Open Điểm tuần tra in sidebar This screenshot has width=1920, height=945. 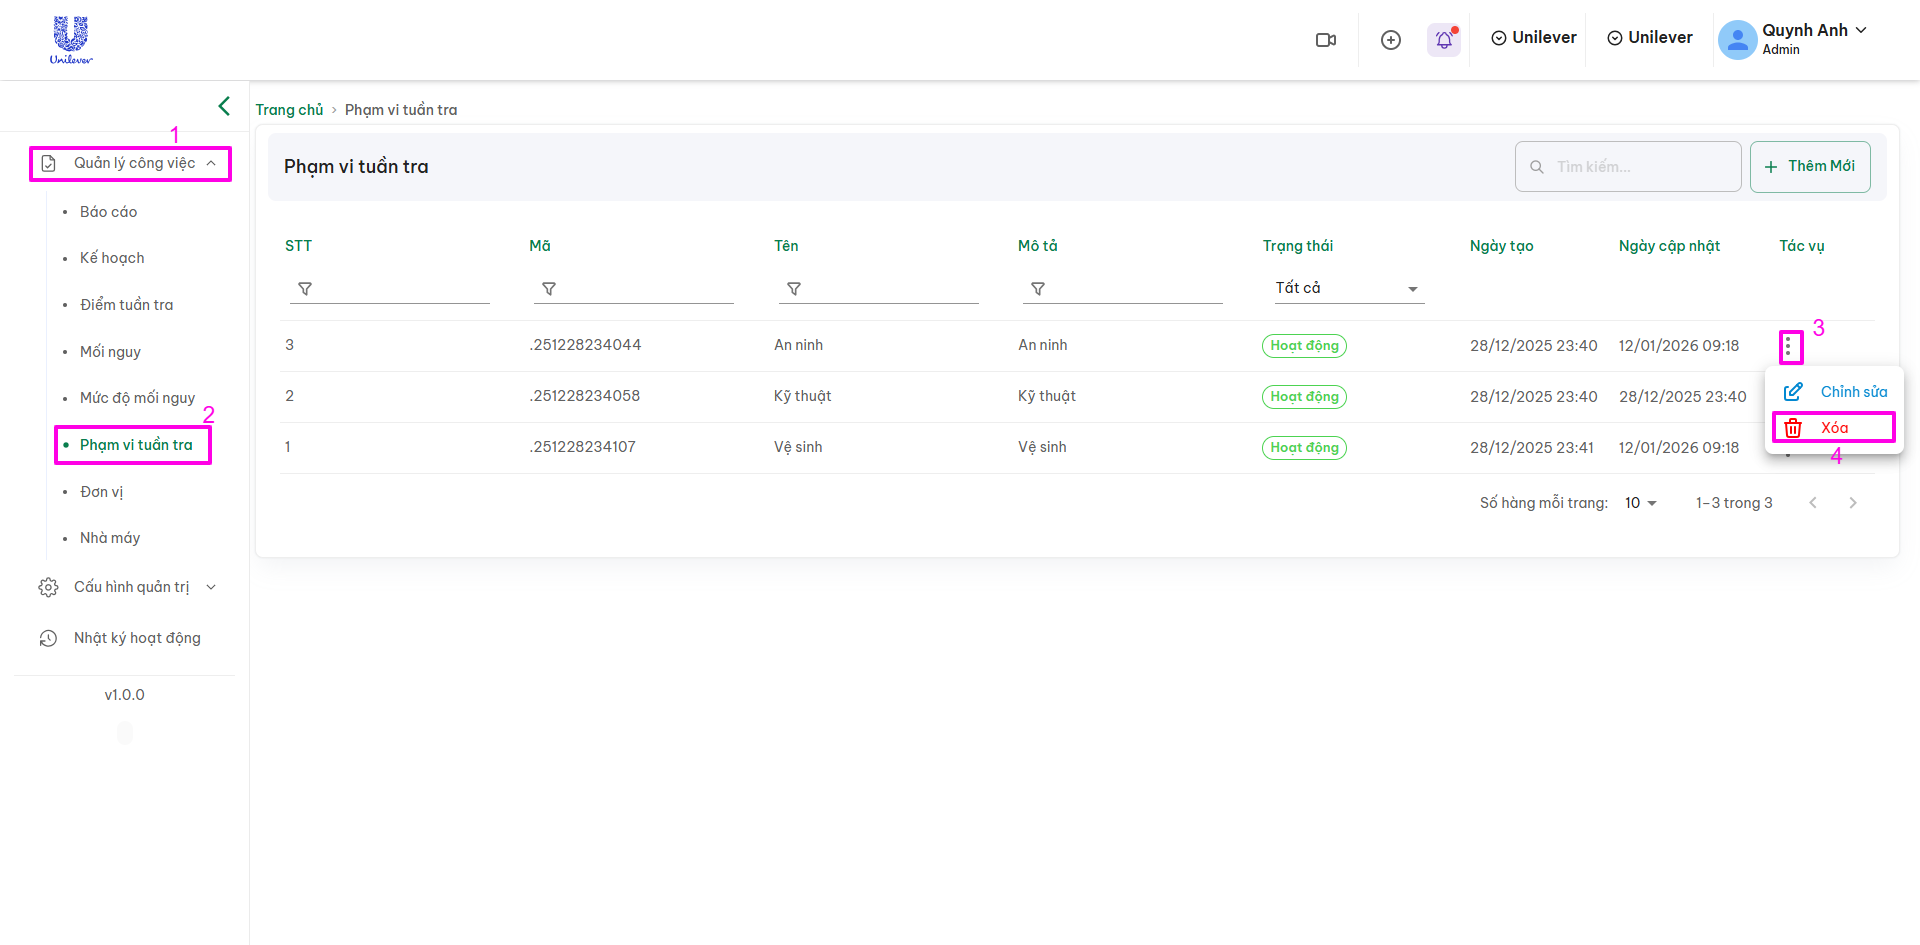tap(126, 305)
